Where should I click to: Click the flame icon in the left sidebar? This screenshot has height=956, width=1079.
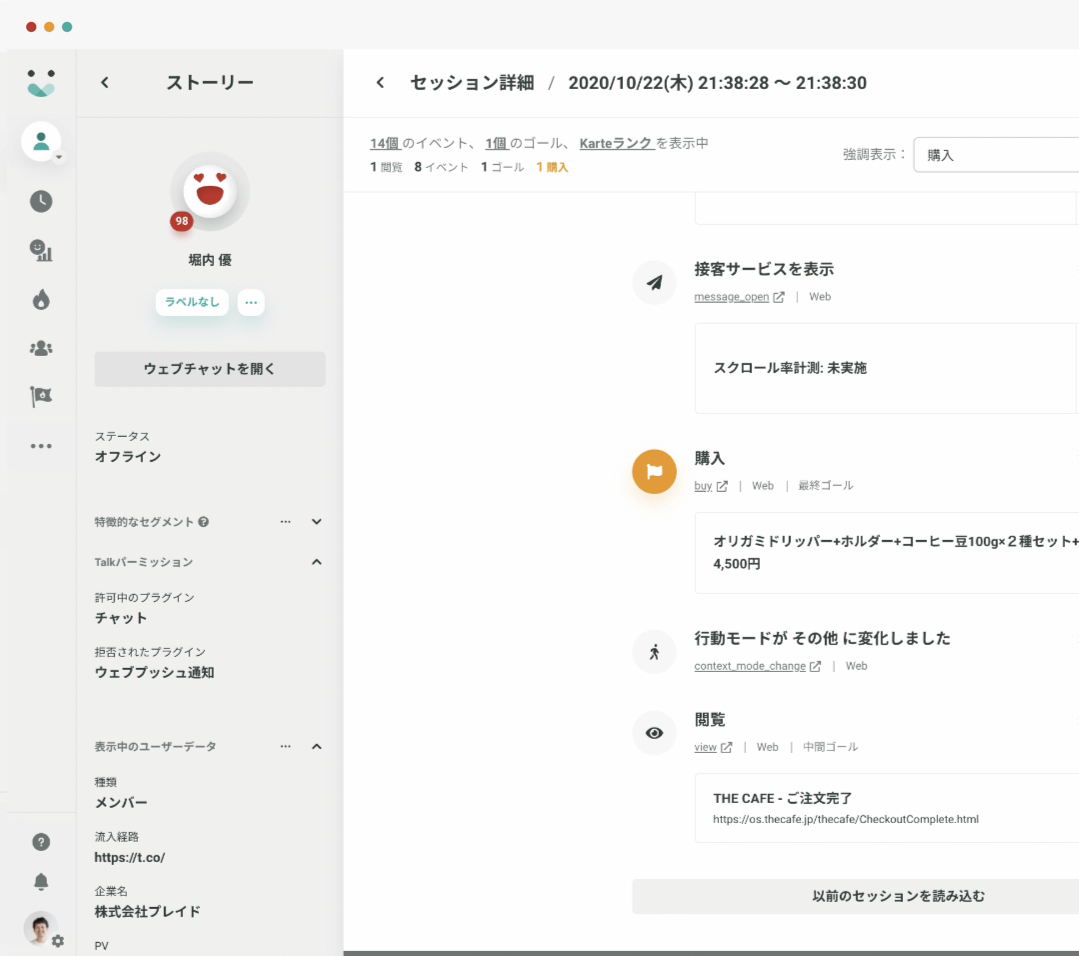coord(40,299)
